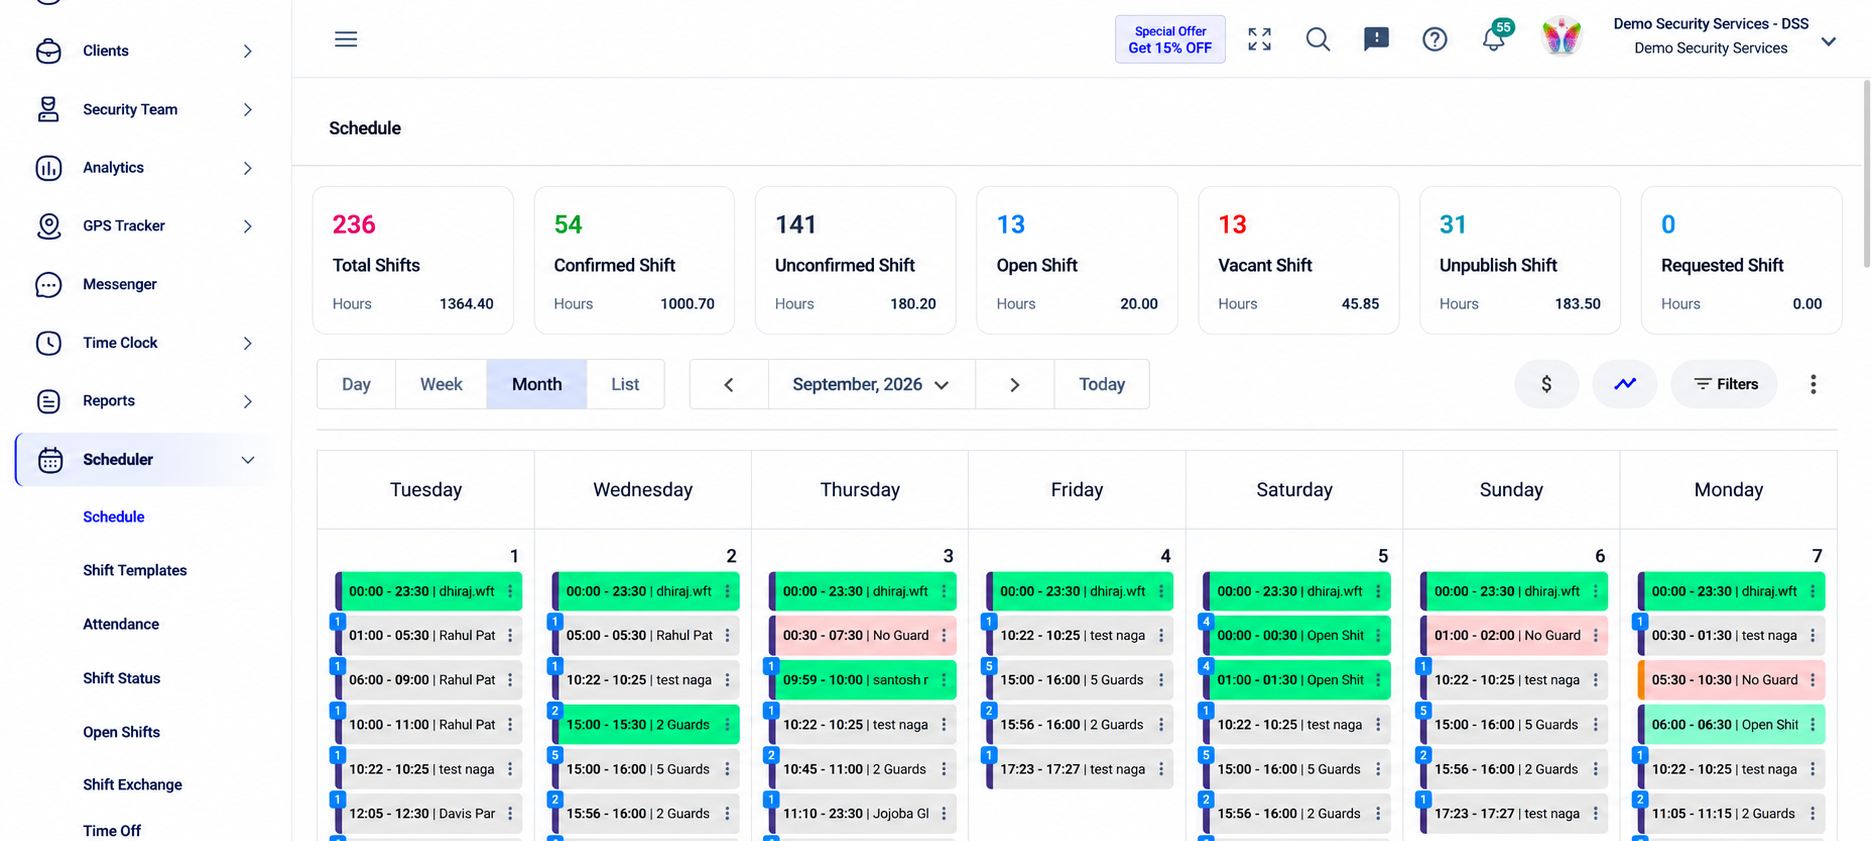Open options for Sunday 01:00 - 02:00 No Guard shift
The height and width of the screenshot is (841, 1871).
(x=1595, y=636)
